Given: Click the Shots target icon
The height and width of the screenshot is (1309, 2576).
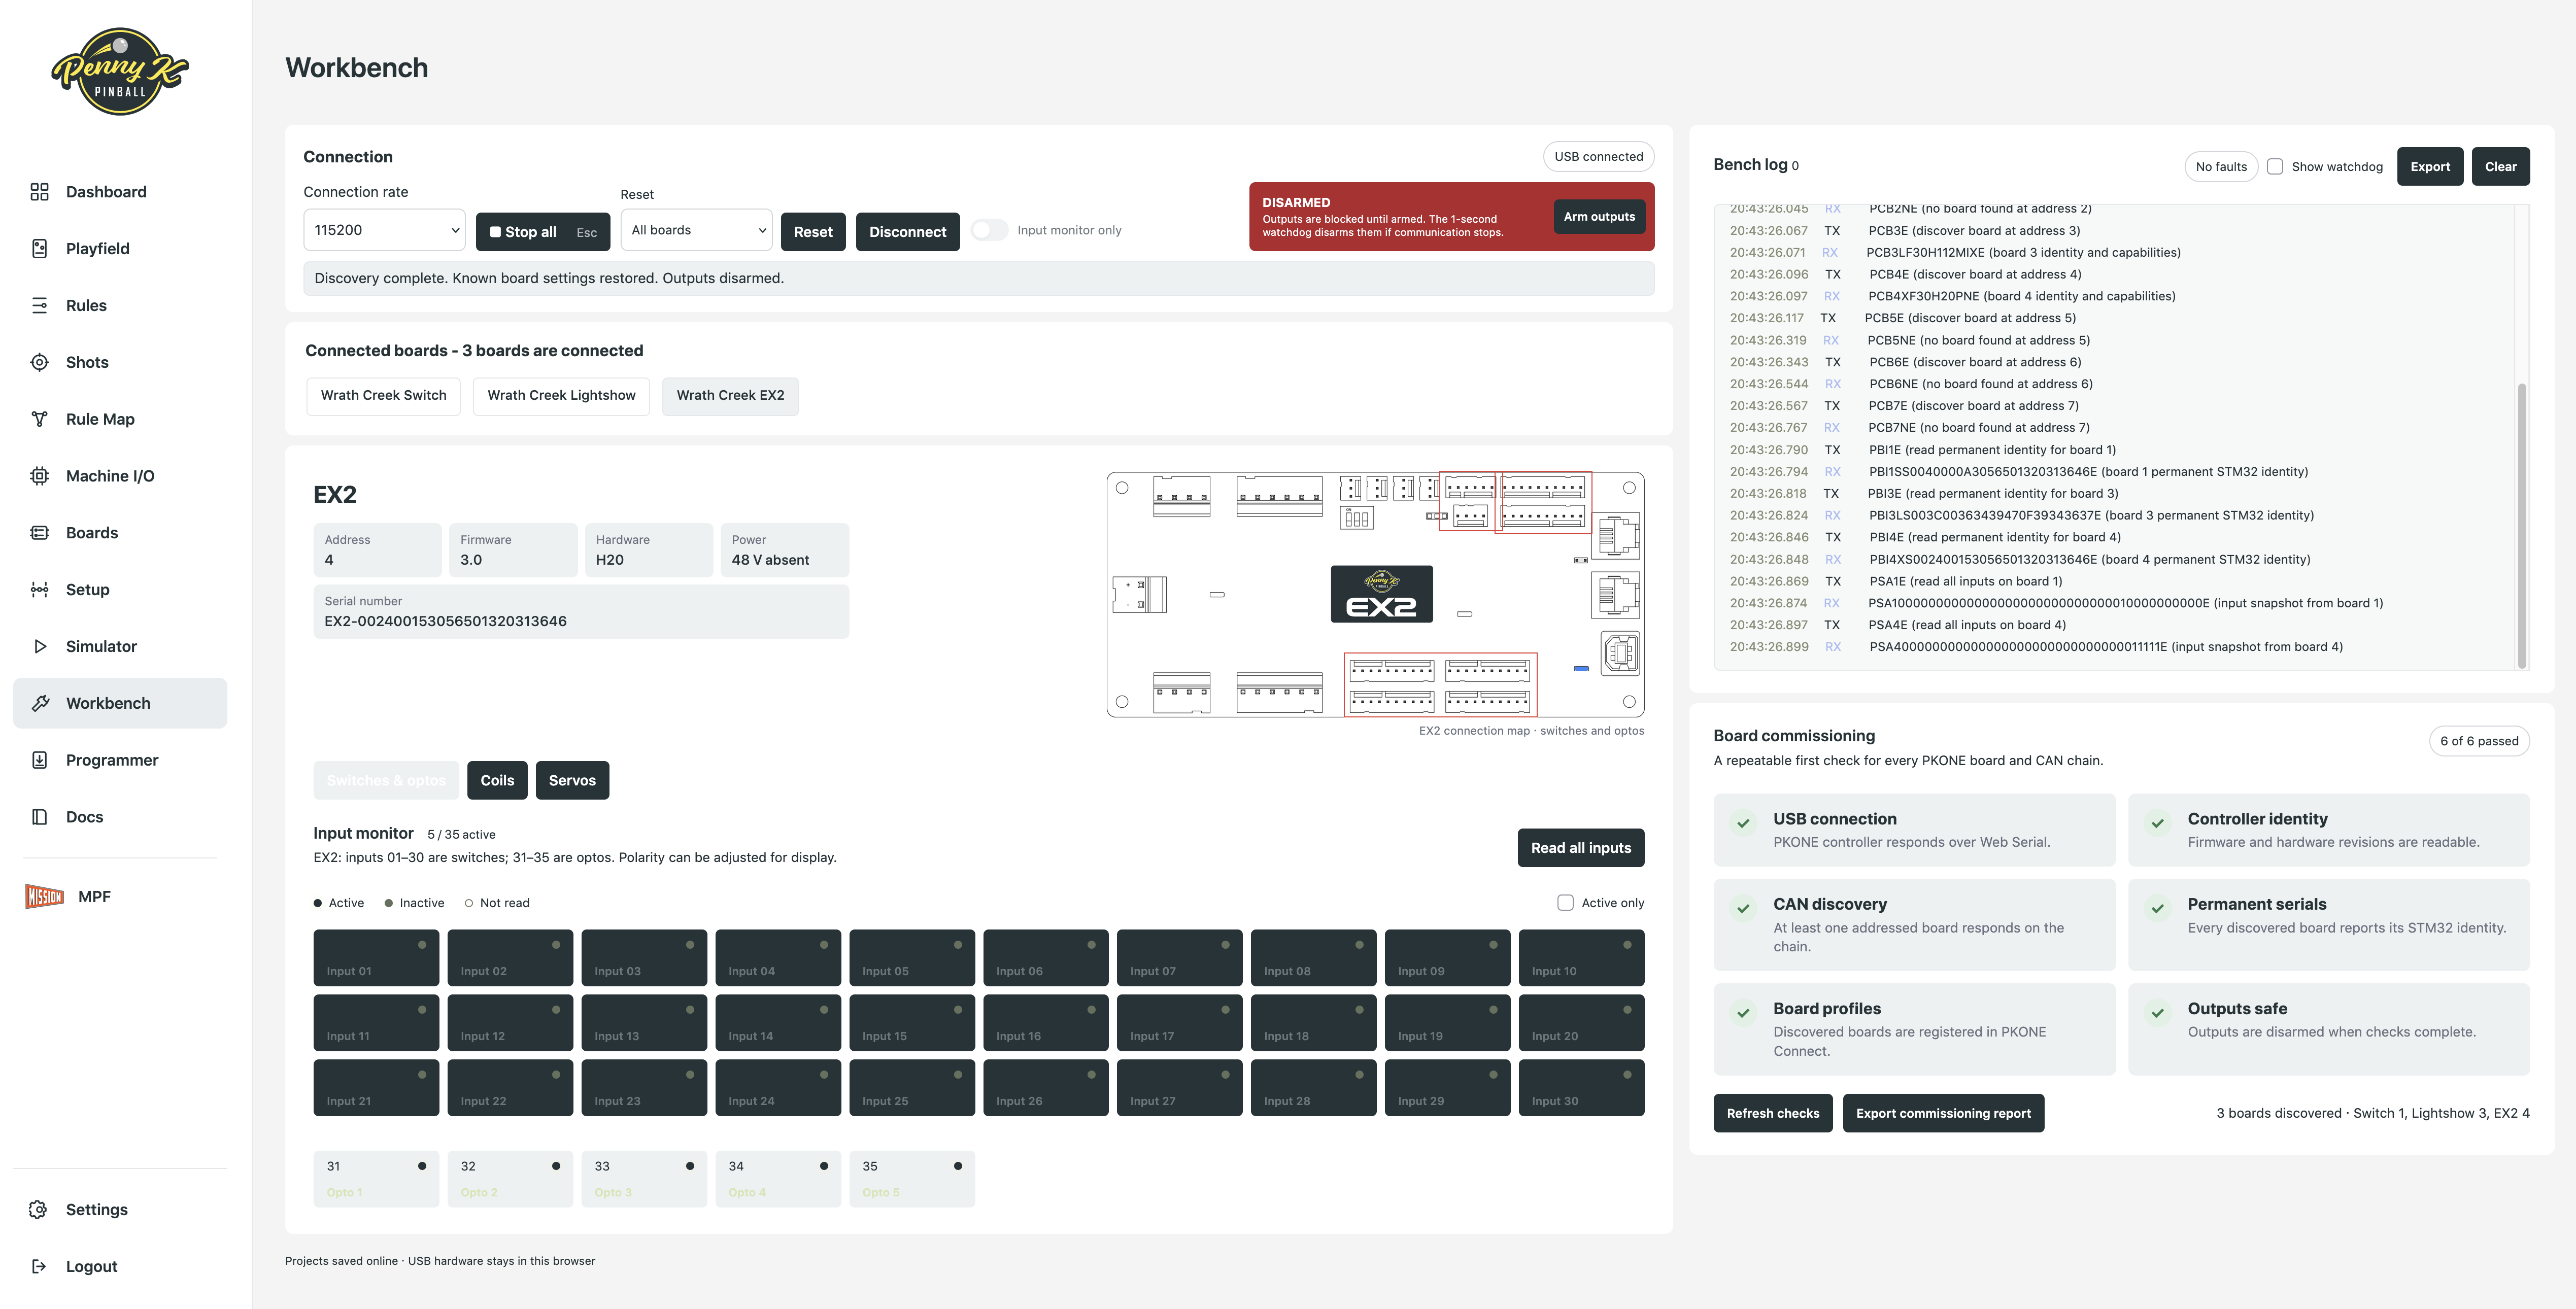Looking at the screenshot, I should [x=39, y=362].
